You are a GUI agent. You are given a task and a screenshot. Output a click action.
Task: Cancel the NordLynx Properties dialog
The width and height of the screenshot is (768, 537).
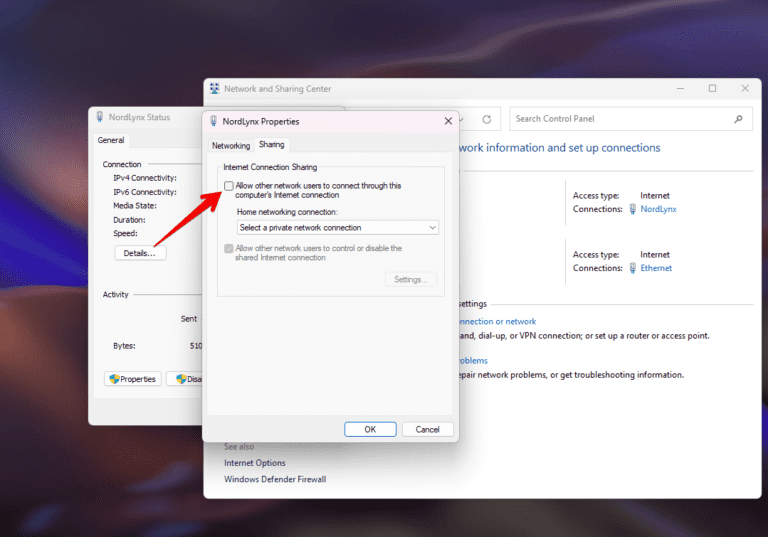click(x=427, y=429)
